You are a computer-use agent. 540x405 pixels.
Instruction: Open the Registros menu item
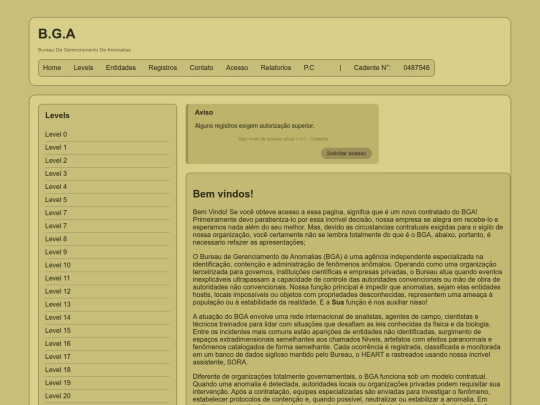tap(163, 68)
